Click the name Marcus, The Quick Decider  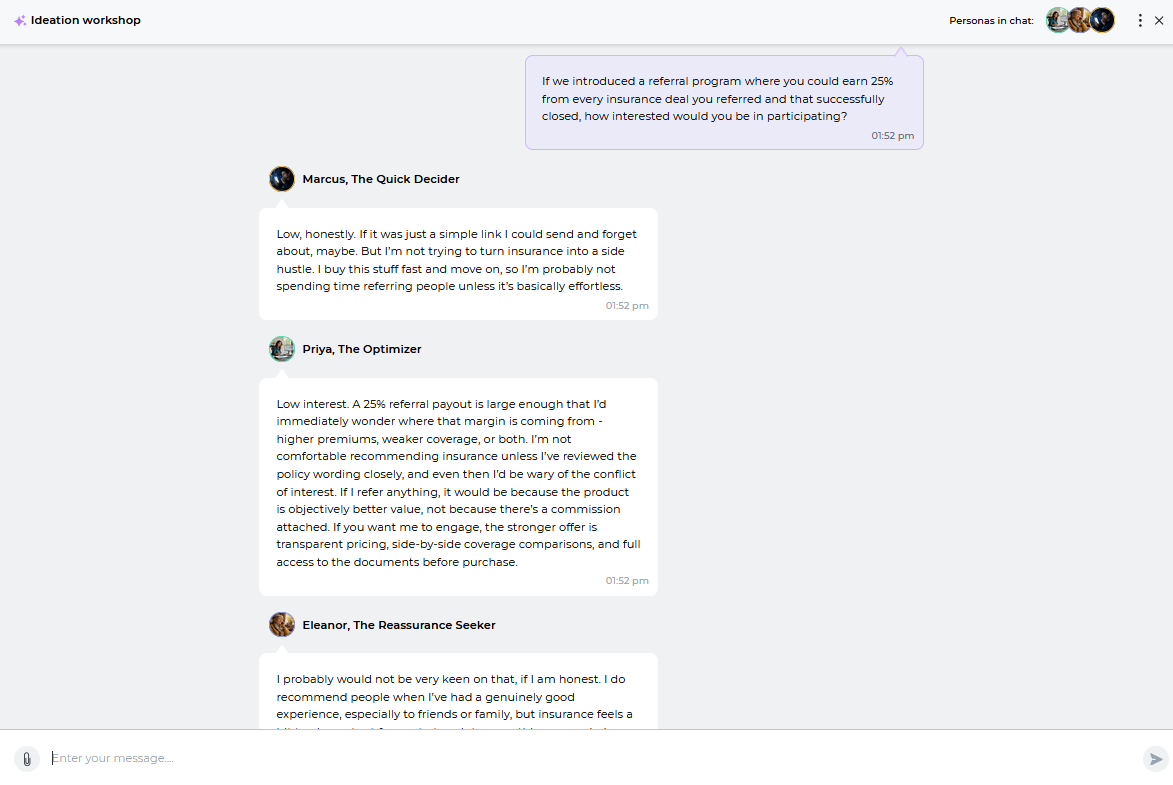click(x=381, y=179)
